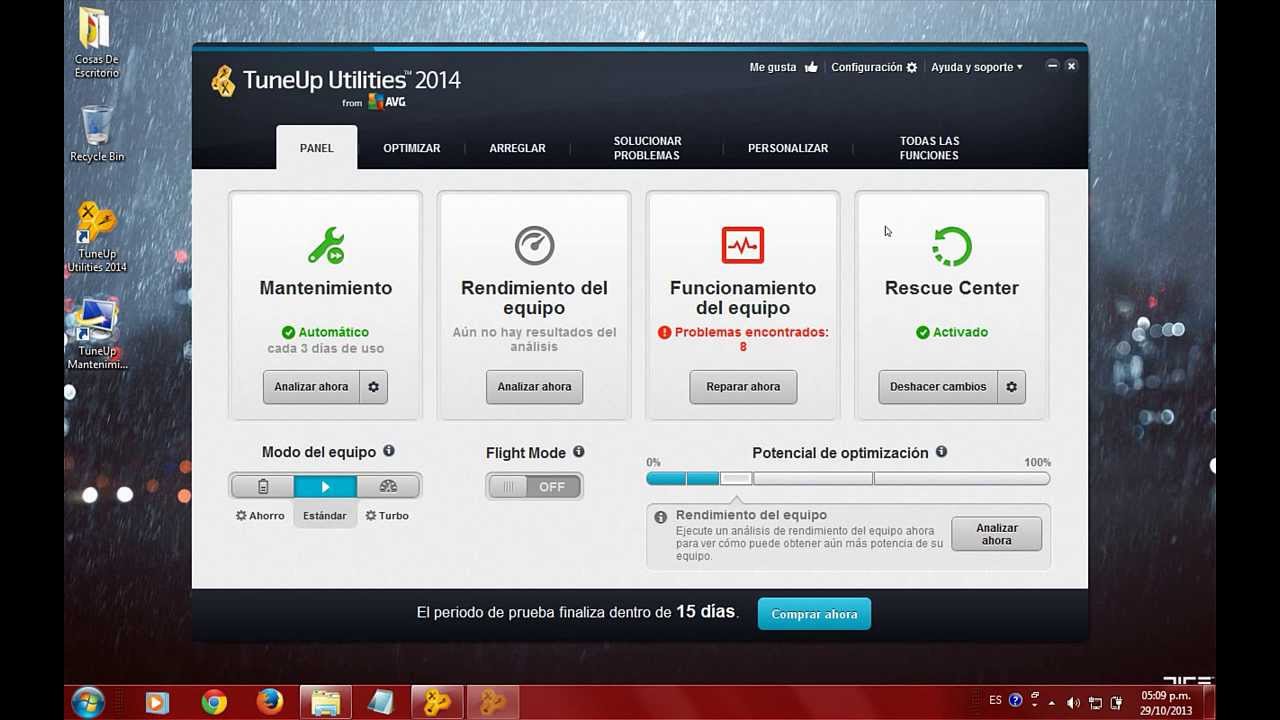This screenshot has width=1280, height=720.
Task: Expand the Ayuda y soporte menu
Action: 976,67
